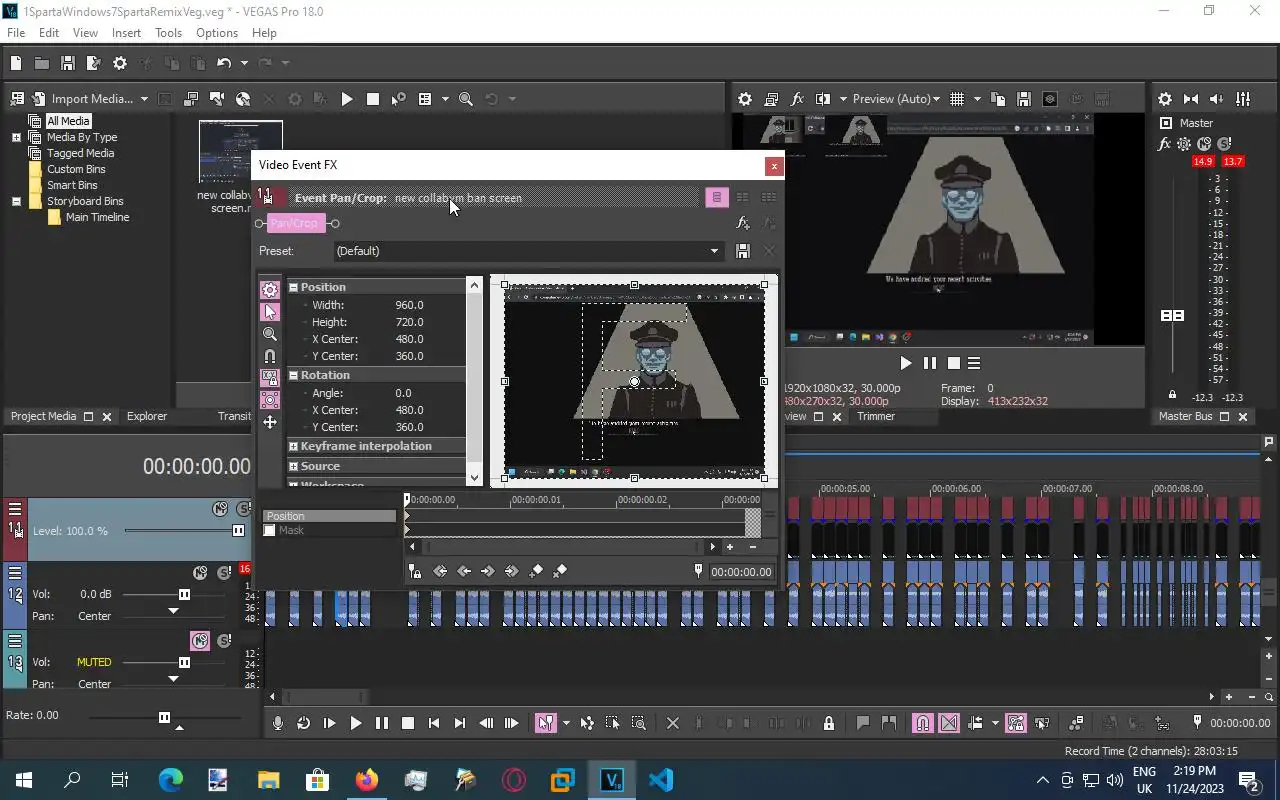The height and width of the screenshot is (800, 1280).
Task: Adjust the Rate slider
Action: [x=164, y=717]
